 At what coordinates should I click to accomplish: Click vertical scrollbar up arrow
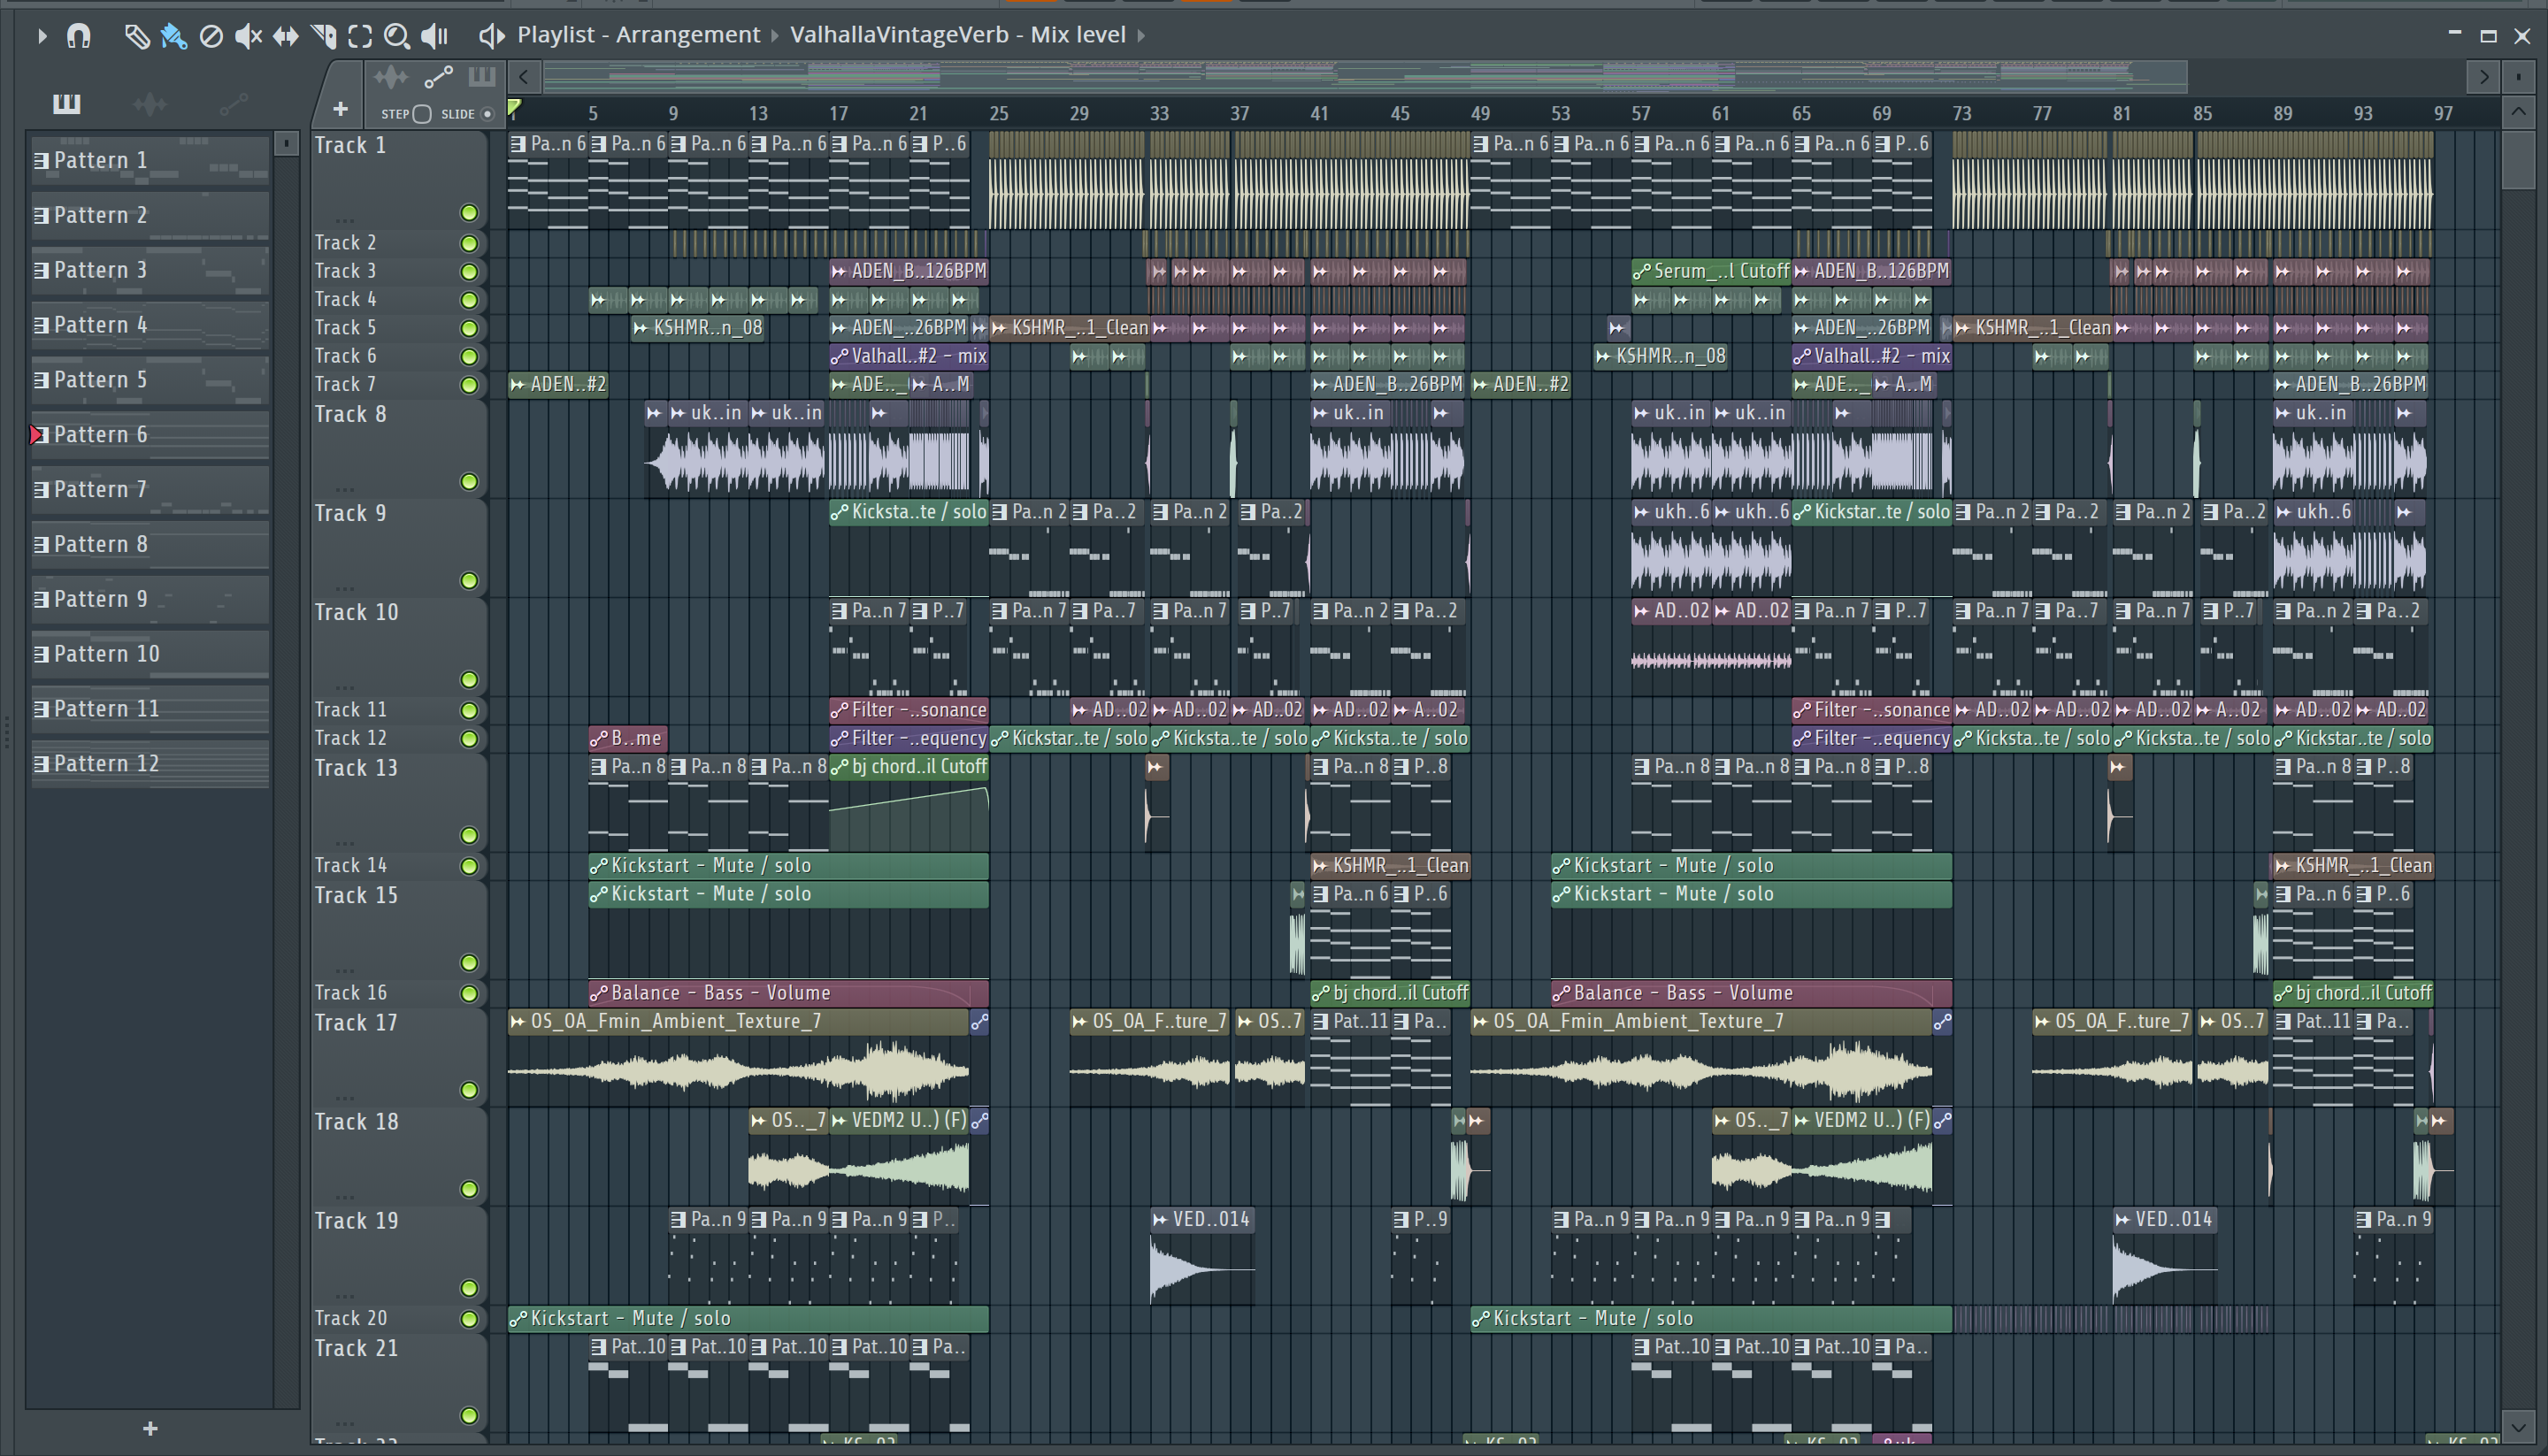point(2517,111)
